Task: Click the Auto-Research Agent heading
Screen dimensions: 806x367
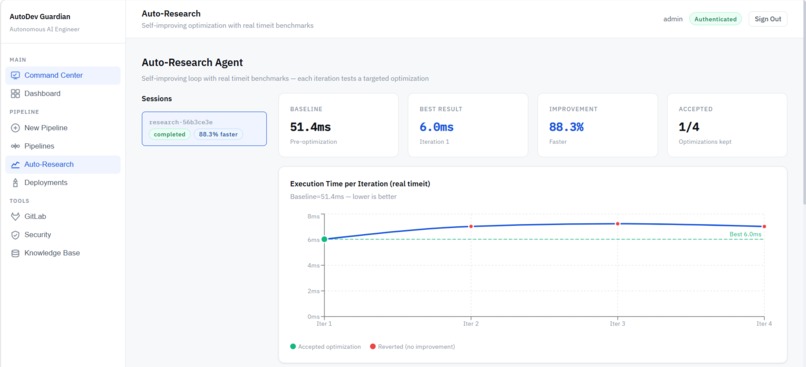Action: click(192, 63)
